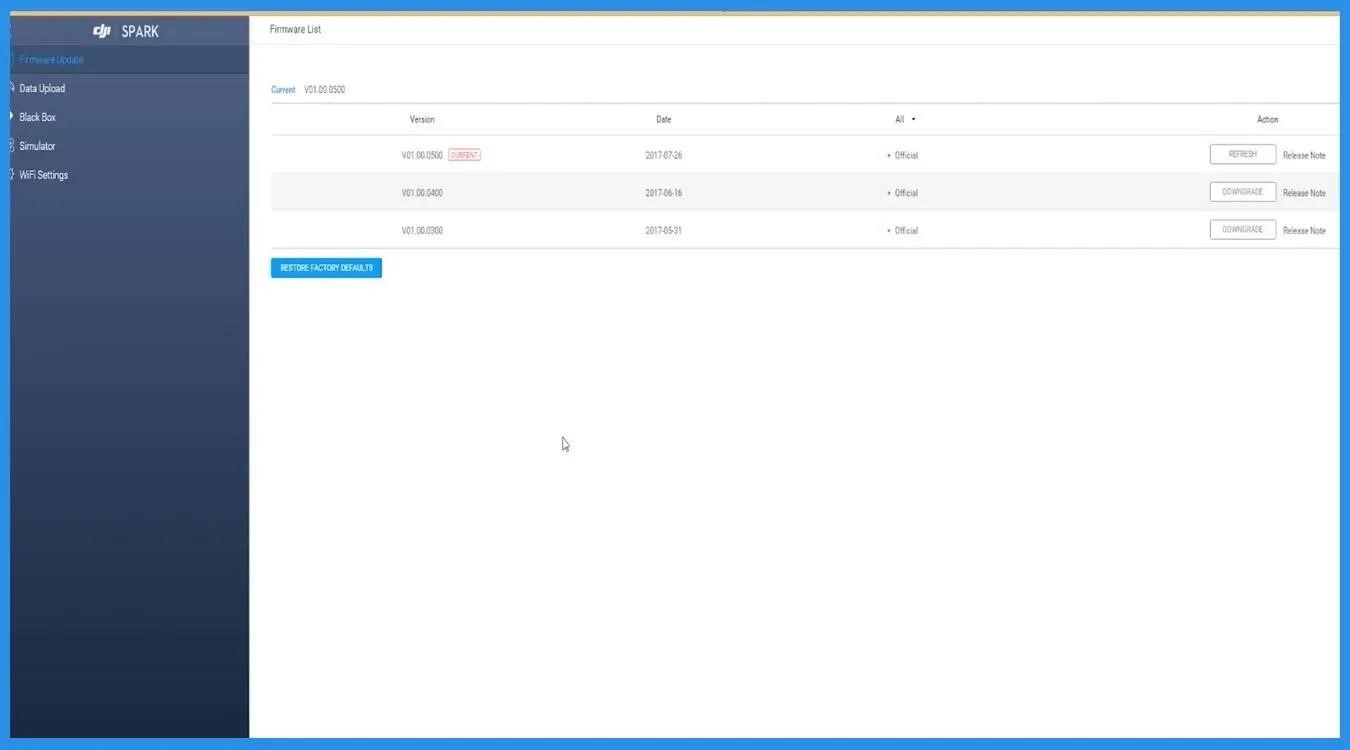Select version V01.00.0300 in the list
1350x750 pixels.
click(x=422, y=231)
